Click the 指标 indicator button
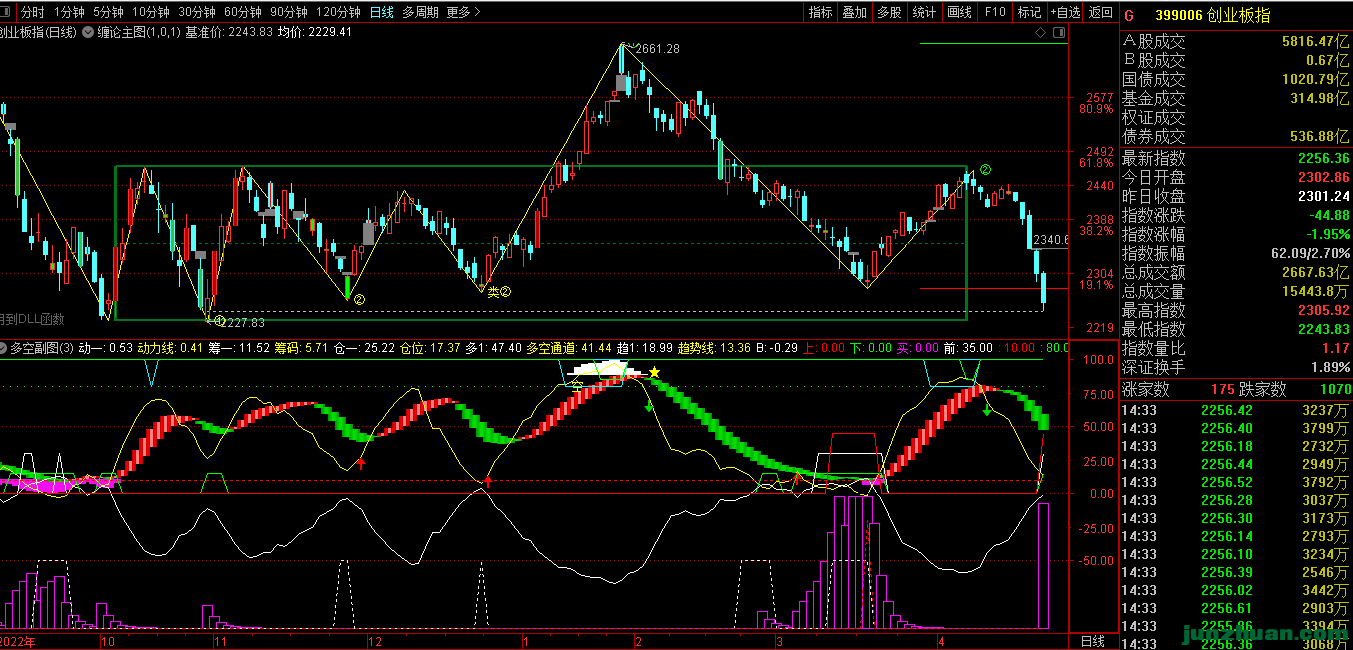The image size is (1353, 650). click(x=821, y=12)
